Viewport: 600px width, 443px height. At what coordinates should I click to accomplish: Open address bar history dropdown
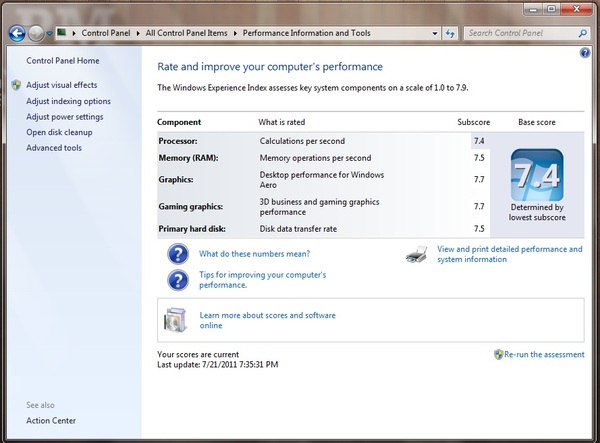tap(435, 34)
